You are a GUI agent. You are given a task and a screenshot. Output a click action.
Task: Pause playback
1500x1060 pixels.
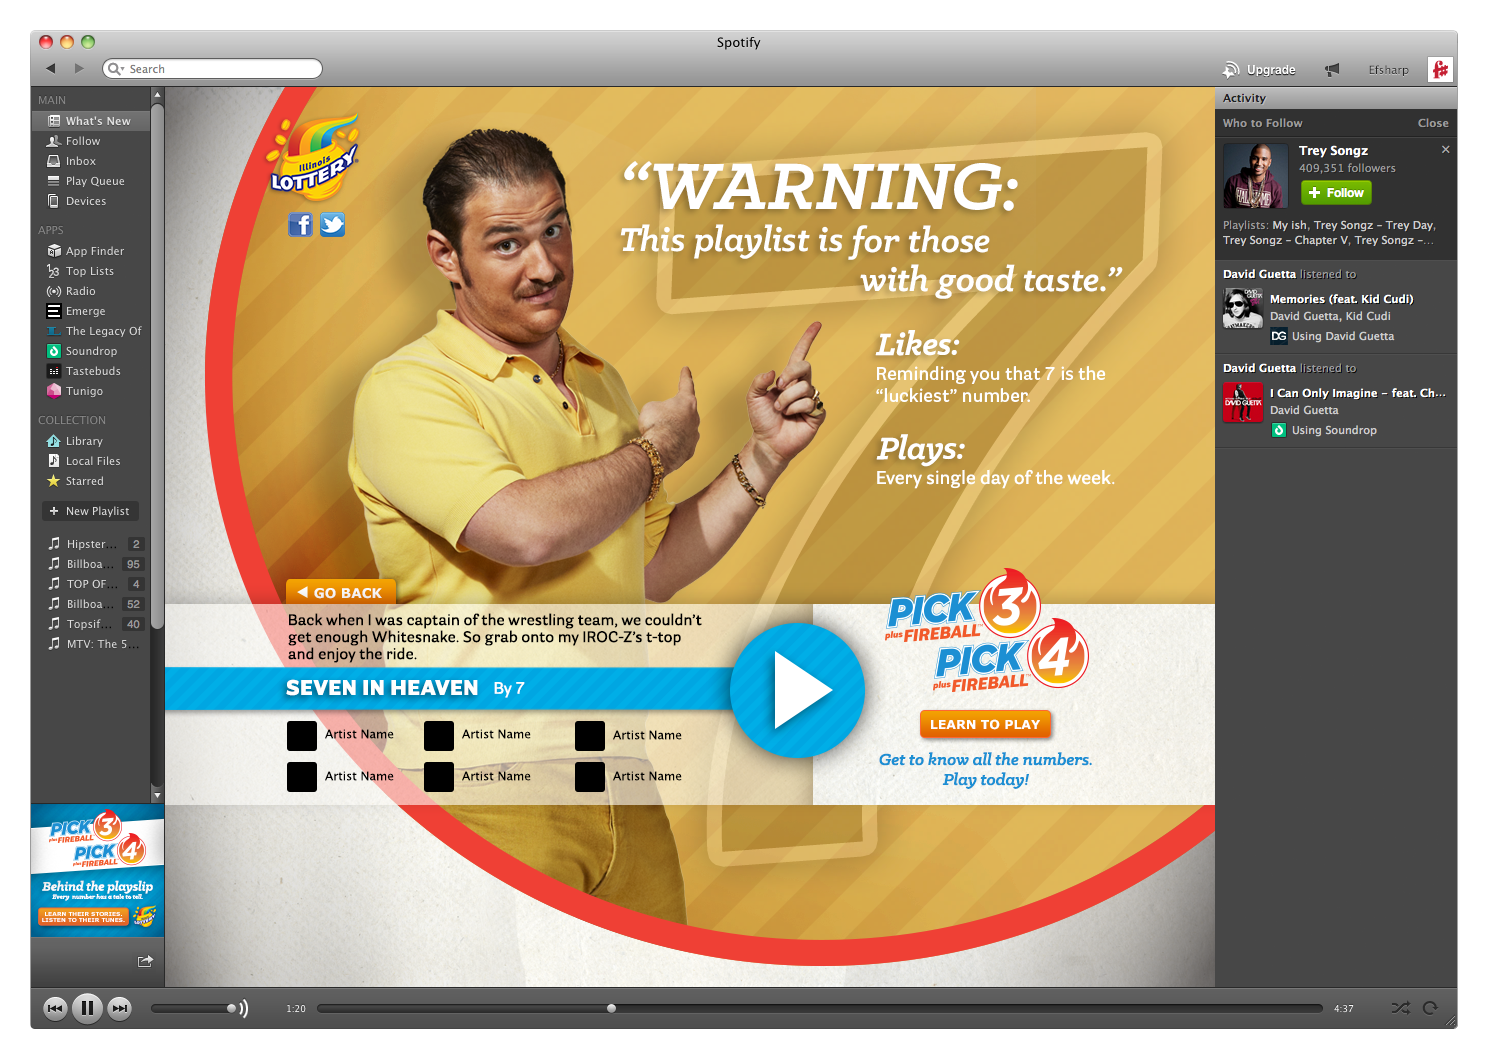click(x=88, y=1008)
